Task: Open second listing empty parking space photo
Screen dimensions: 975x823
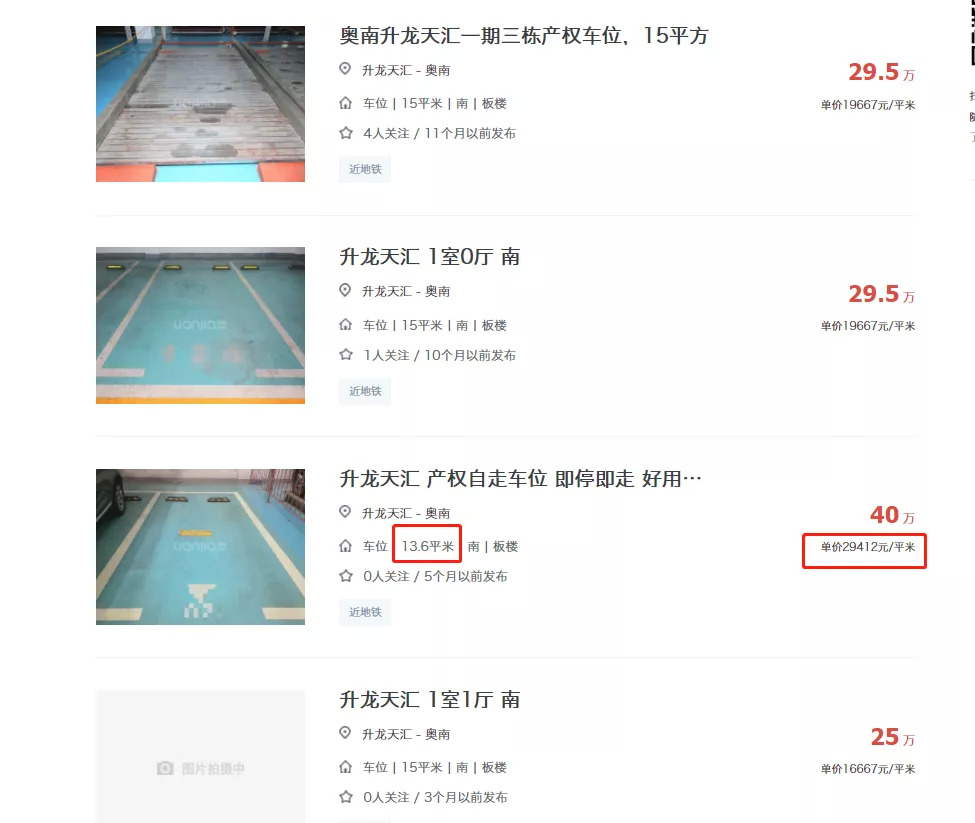Action: click(x=200, y=326)
